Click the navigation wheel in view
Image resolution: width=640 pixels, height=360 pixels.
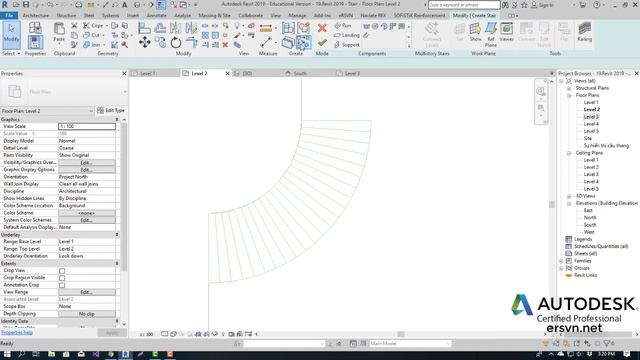pyautogui.click(x=540, y=91)
